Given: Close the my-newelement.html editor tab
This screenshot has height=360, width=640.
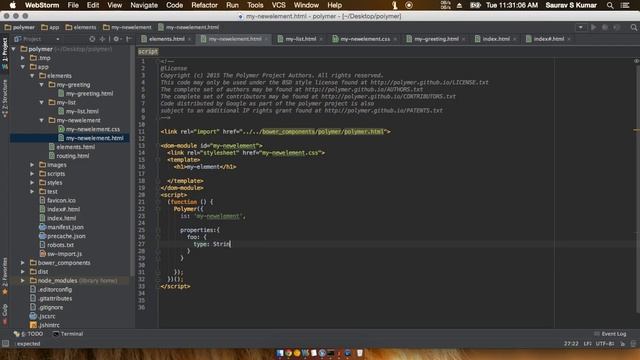Looking at the screenshot, I should tap(266, 39).
